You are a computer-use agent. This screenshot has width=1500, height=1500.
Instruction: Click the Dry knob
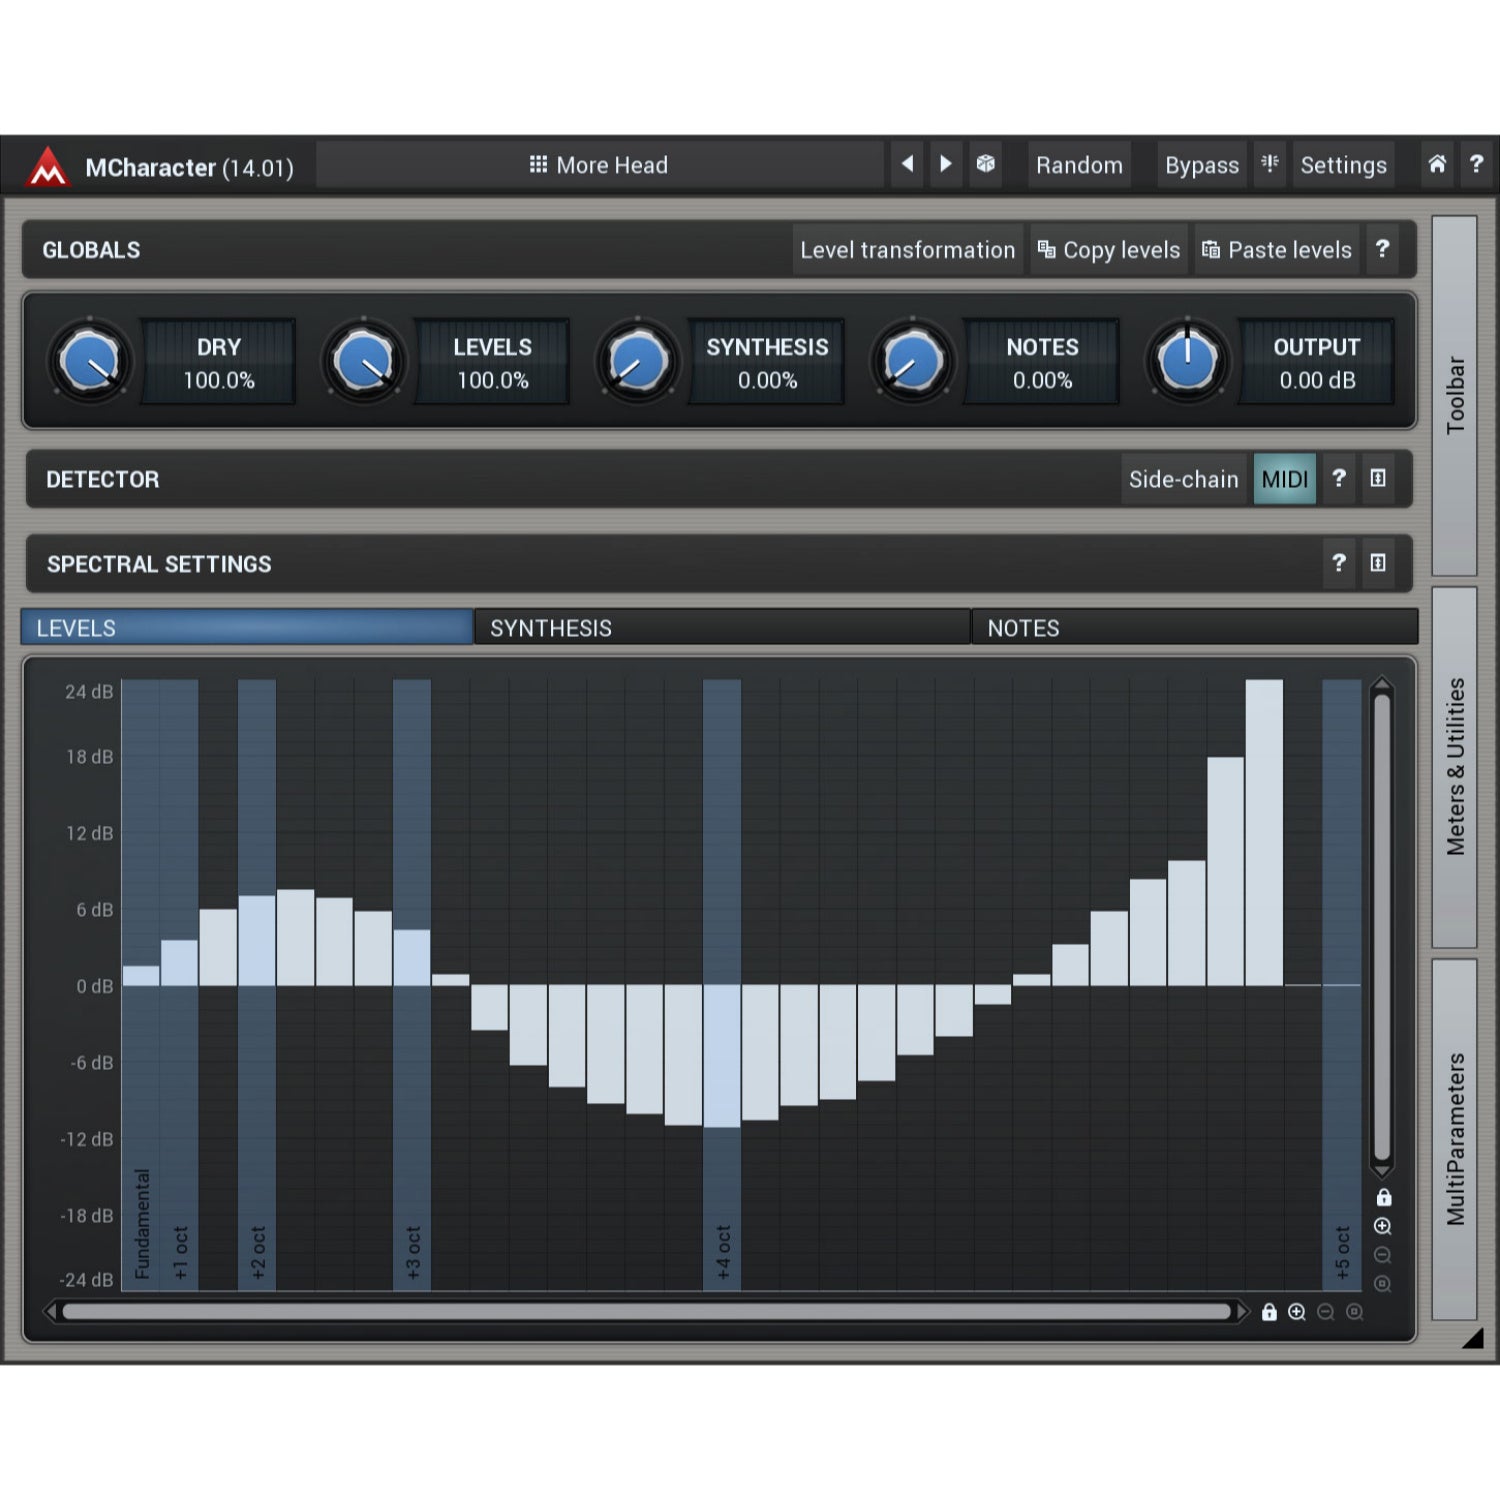click(90, 361)
